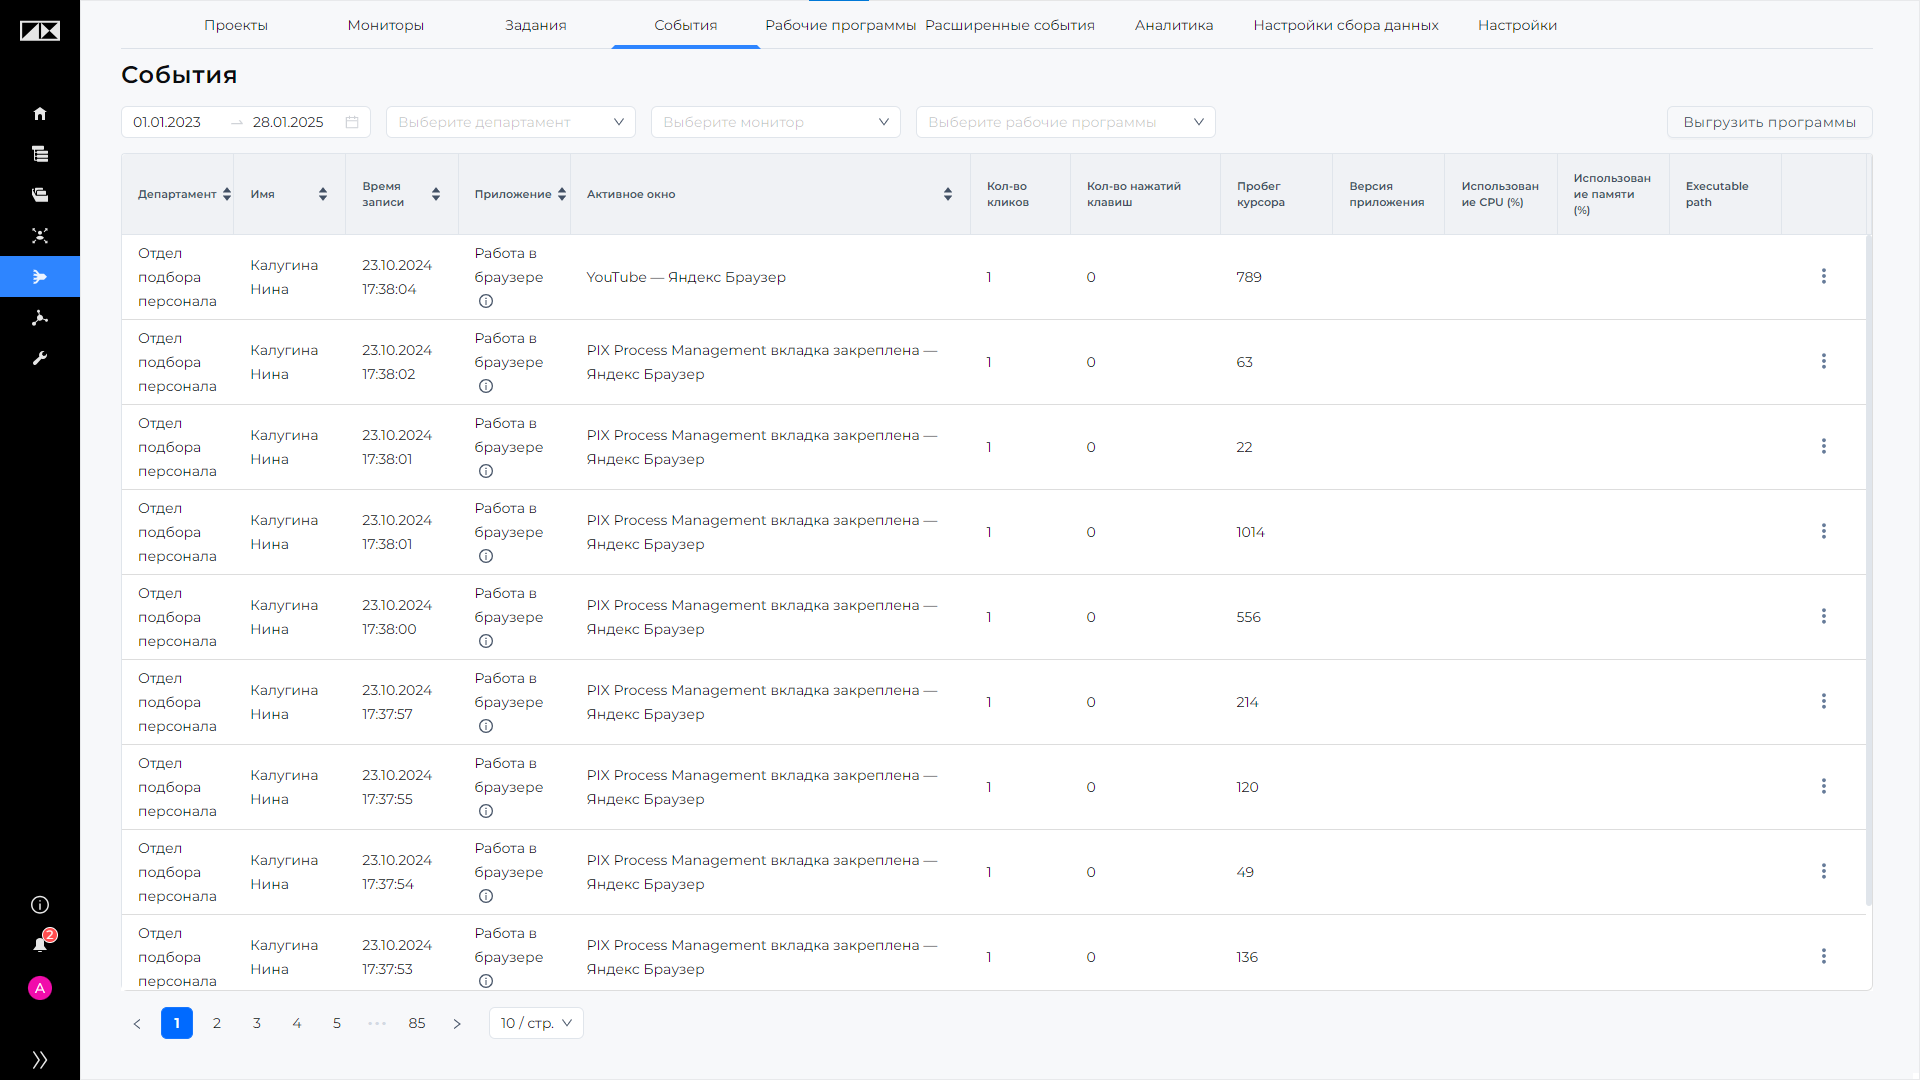Go to page 4
Screen dimensions: 1920x1080
click(x=297, y=1023)
